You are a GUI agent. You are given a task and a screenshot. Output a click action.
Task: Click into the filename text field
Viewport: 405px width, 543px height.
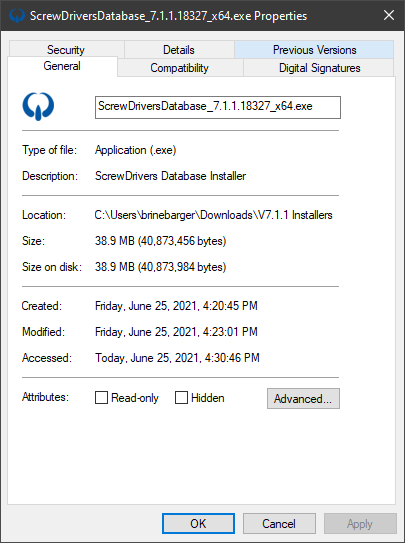click(218, 107)
